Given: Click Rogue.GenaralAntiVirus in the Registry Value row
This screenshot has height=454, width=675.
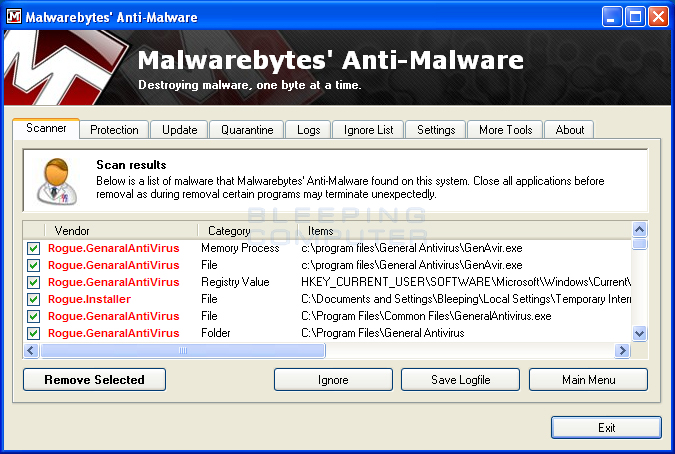Looking at the screenshot, I should [114, 282].
